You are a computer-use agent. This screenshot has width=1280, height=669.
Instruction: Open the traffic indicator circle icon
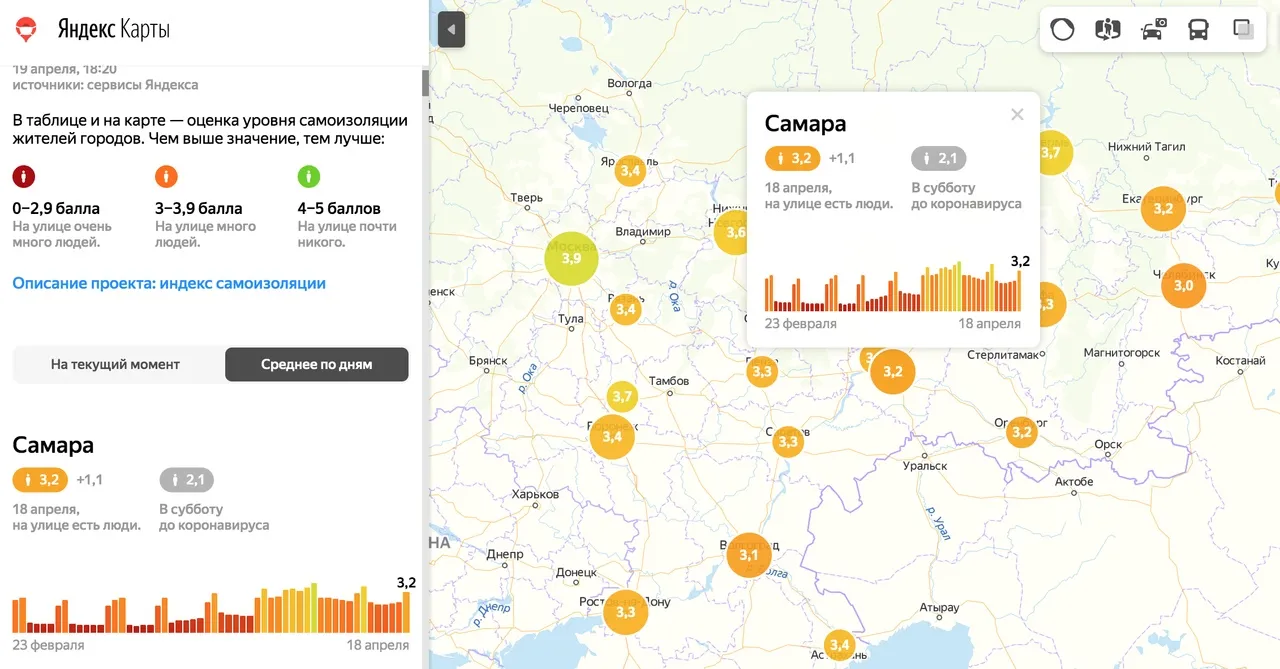click(1062, 30)
